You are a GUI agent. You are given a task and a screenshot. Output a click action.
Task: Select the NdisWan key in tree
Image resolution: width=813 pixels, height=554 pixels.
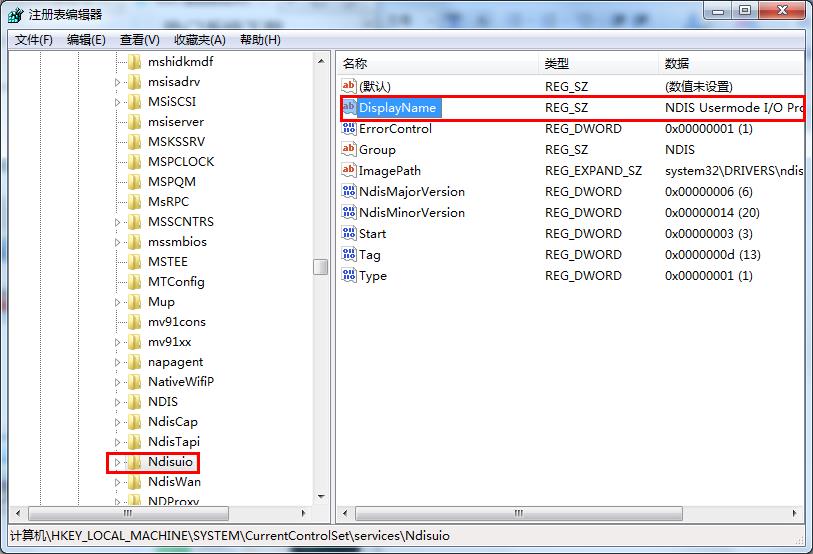click(x=174, y=482)
